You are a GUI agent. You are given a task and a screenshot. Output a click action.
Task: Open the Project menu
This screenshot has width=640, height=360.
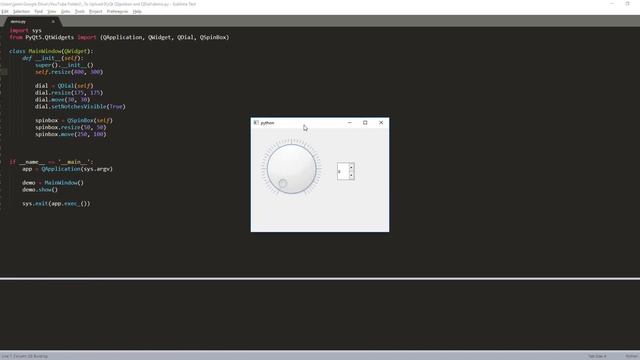point(96,11)
